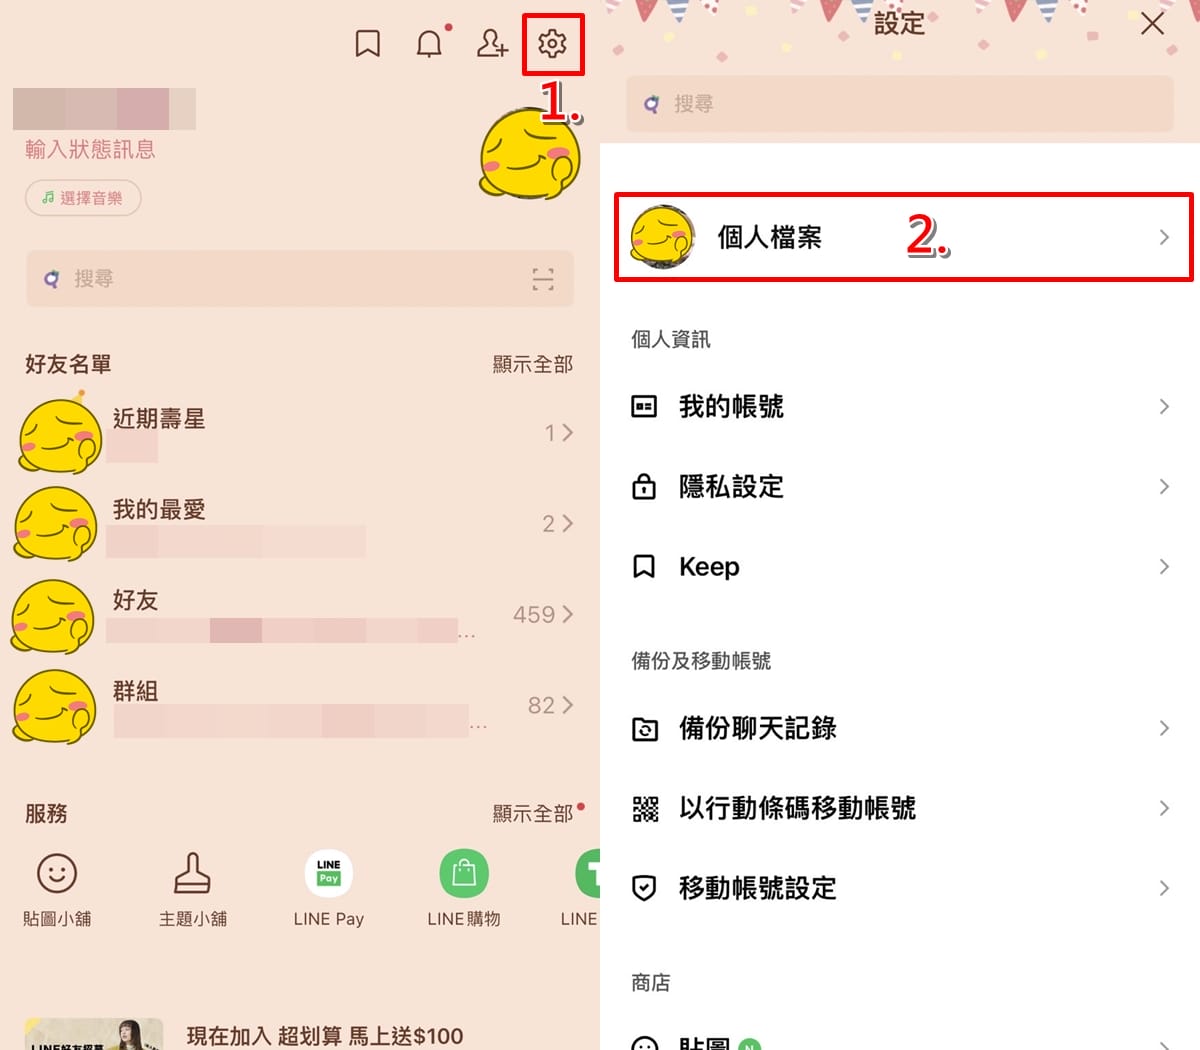Click the 選擇音樂 button

(x=83, y=198)
